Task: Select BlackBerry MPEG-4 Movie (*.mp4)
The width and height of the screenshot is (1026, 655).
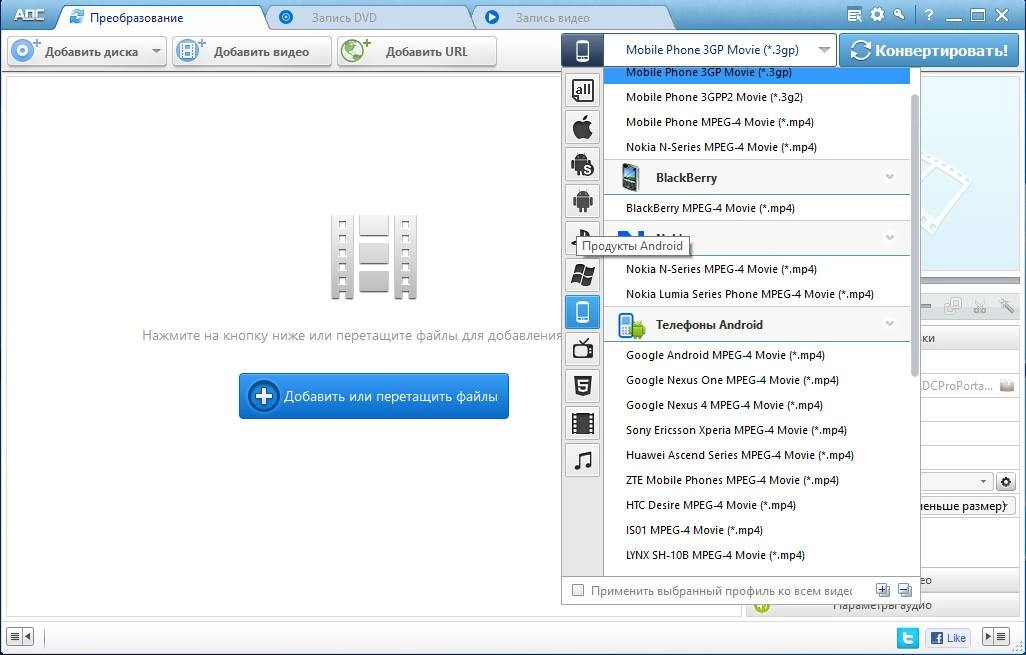Action: [x=756, y=208]
